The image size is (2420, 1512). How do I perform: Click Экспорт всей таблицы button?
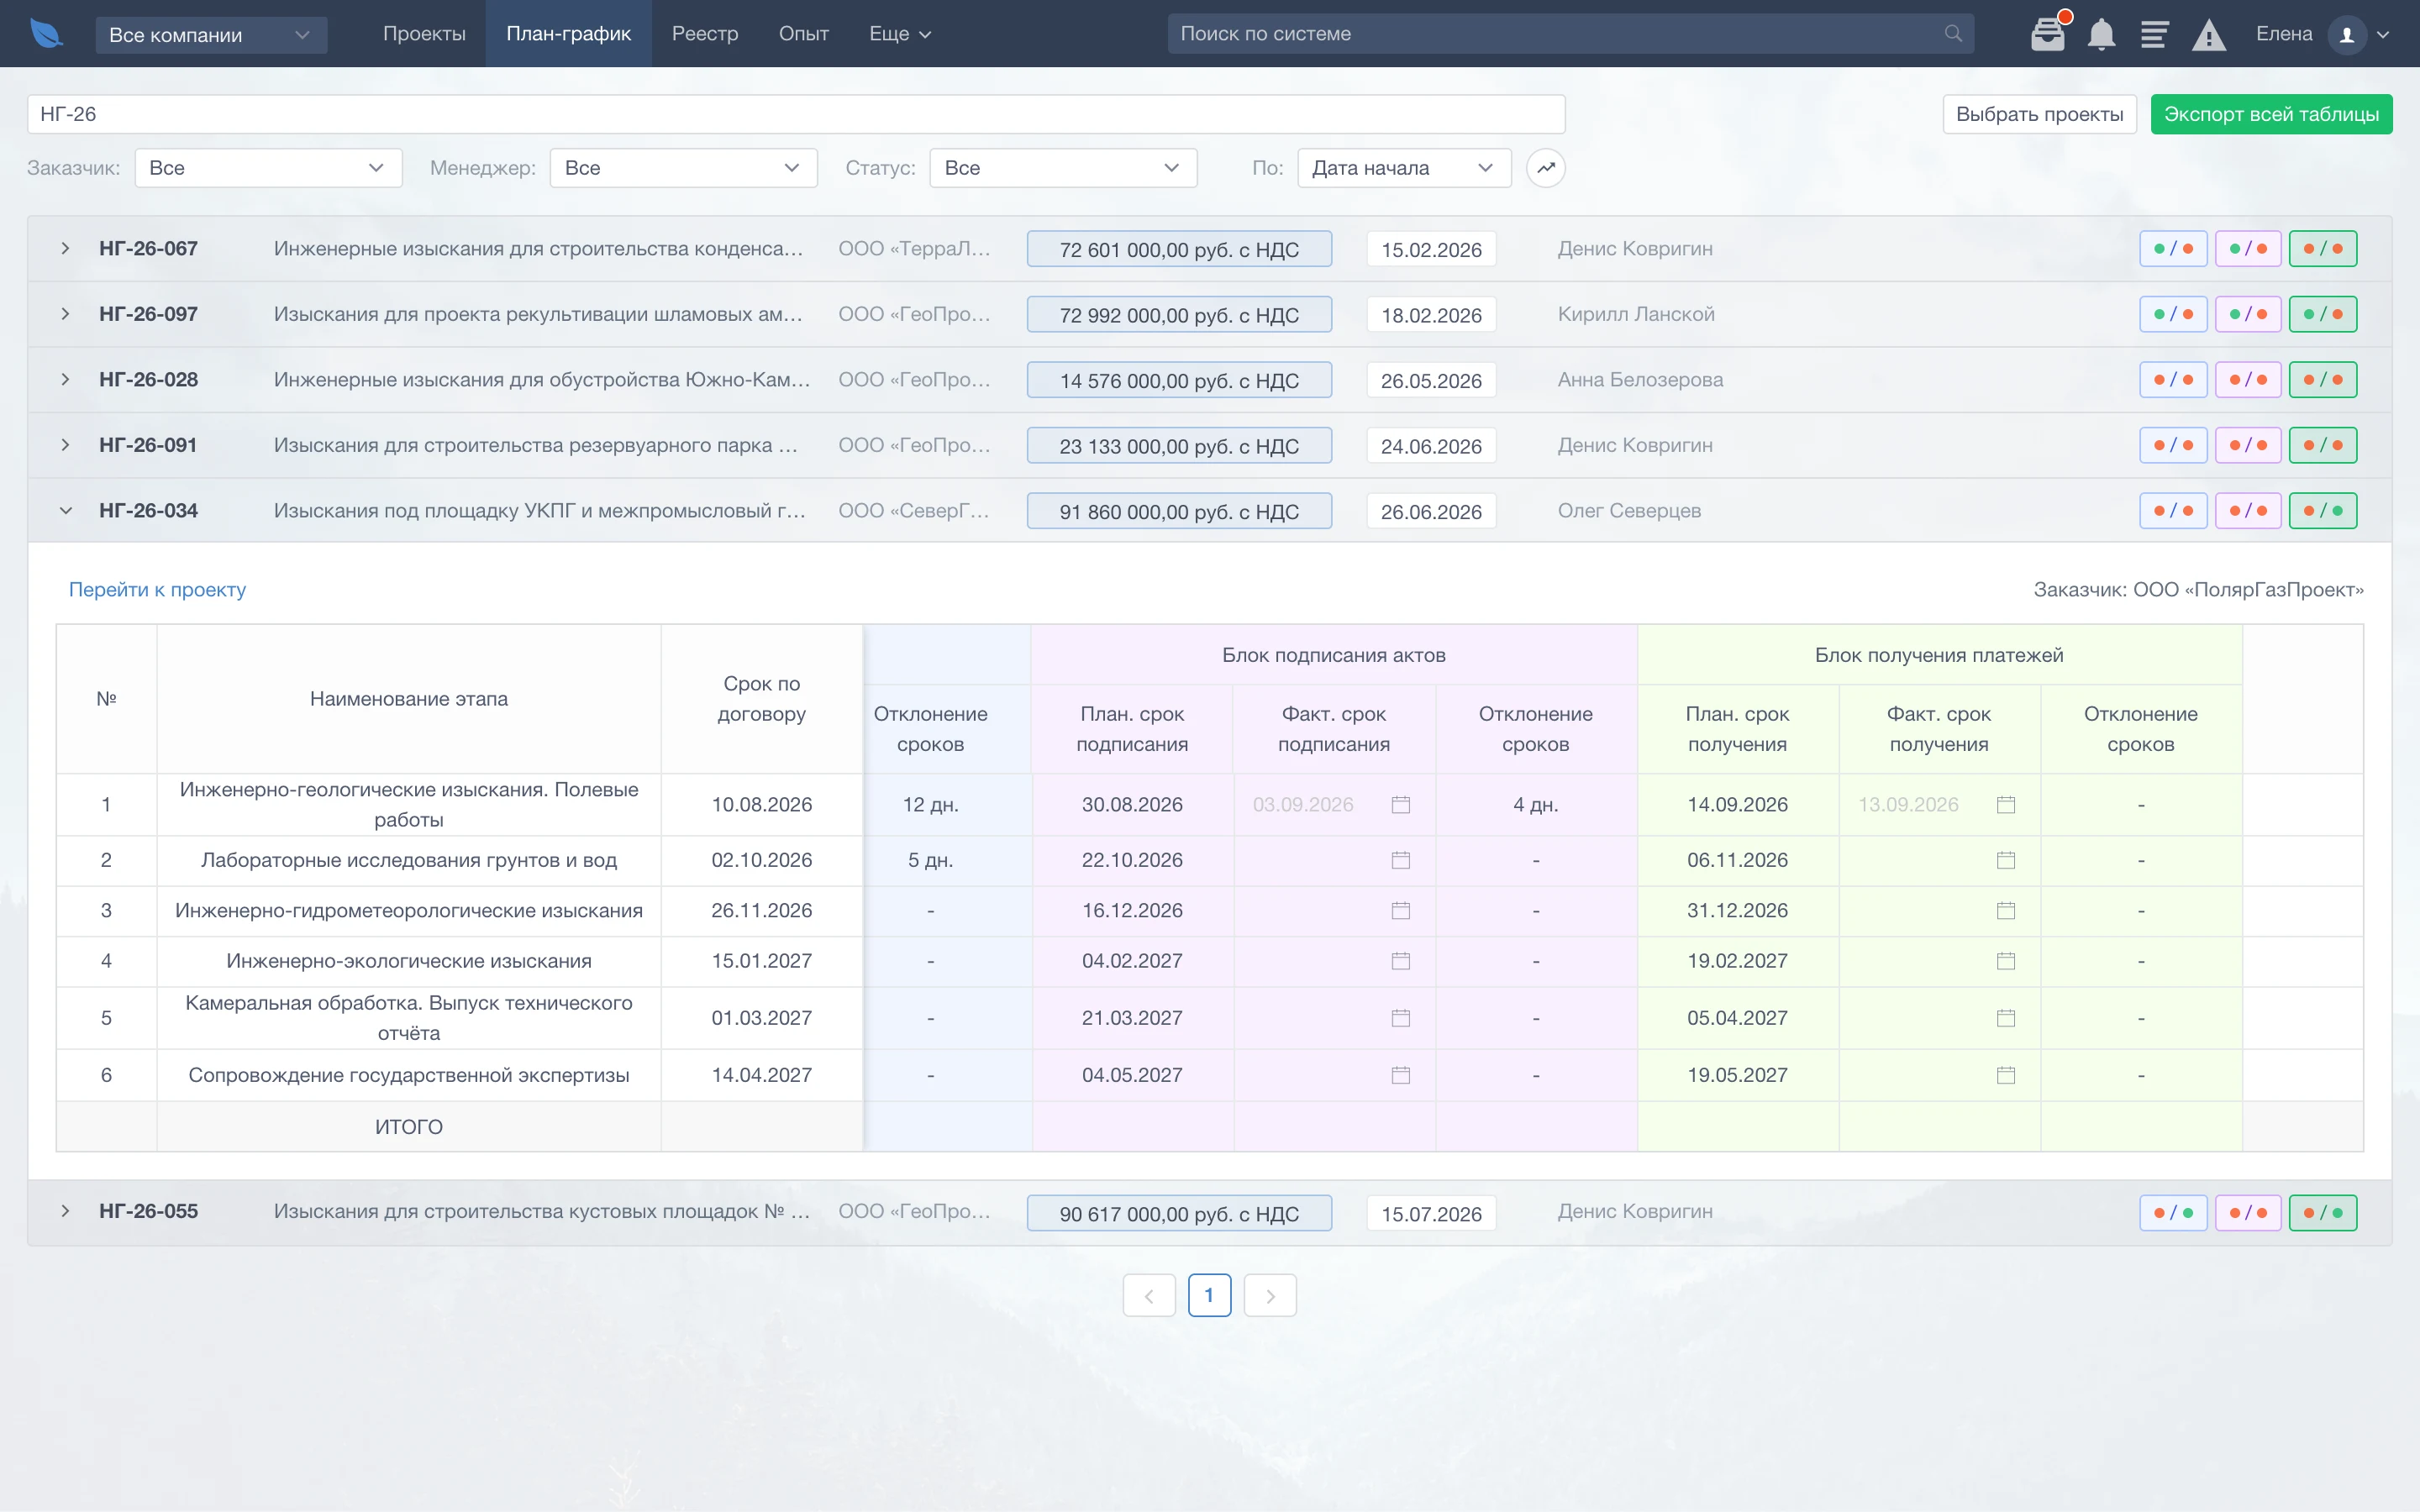coord(2271,114)
